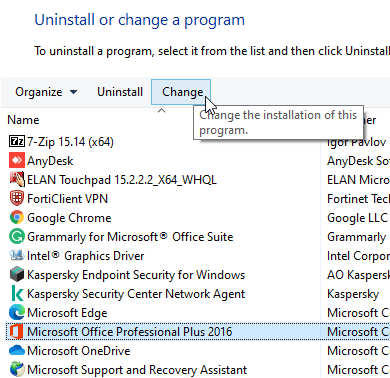Select Microsoft Office Professional Plus 2016 entry

tap(129, 332)
